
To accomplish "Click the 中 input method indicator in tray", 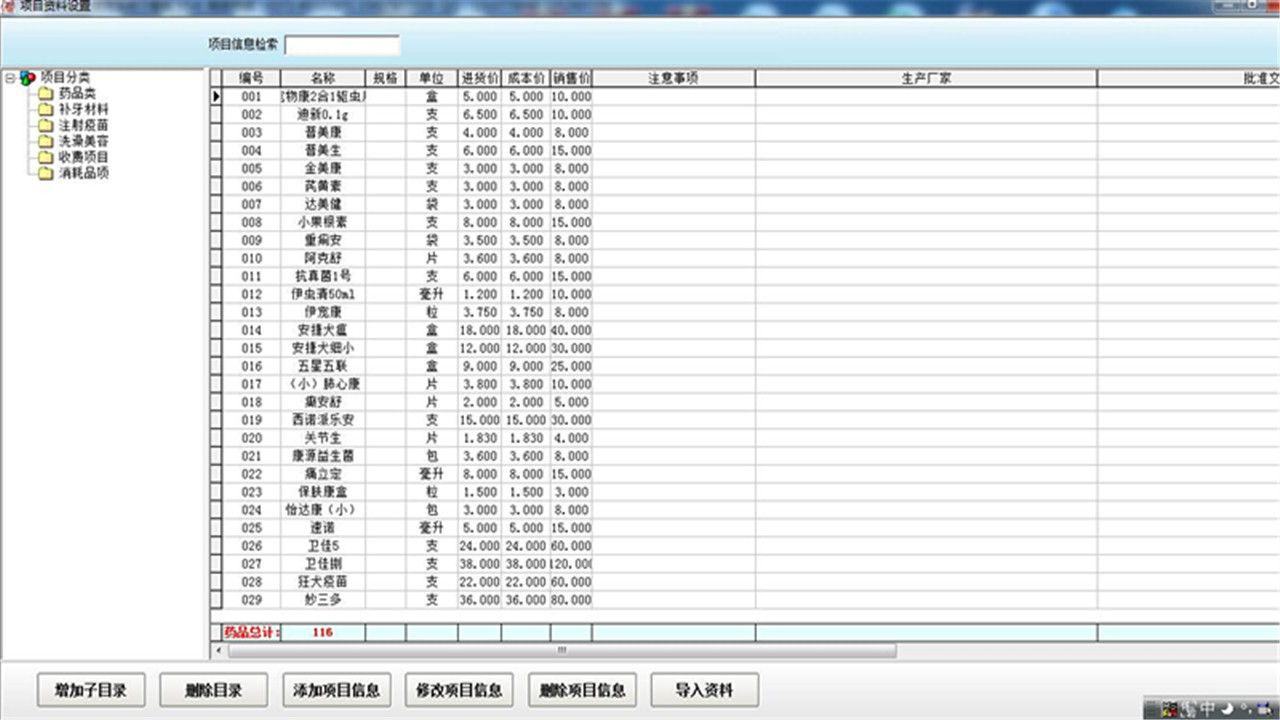I will point(1207,707).
